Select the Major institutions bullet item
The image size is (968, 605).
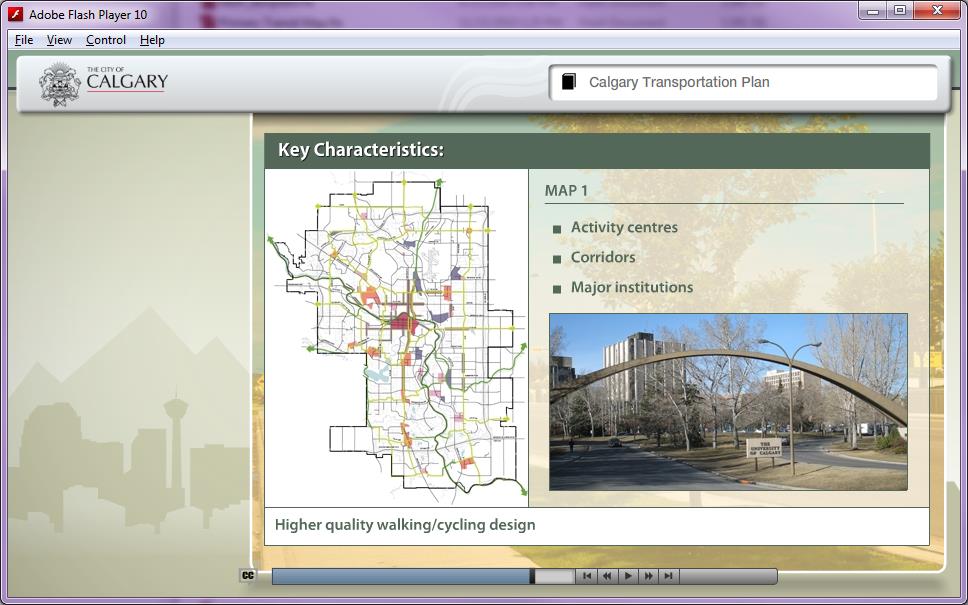pos(631,287)
